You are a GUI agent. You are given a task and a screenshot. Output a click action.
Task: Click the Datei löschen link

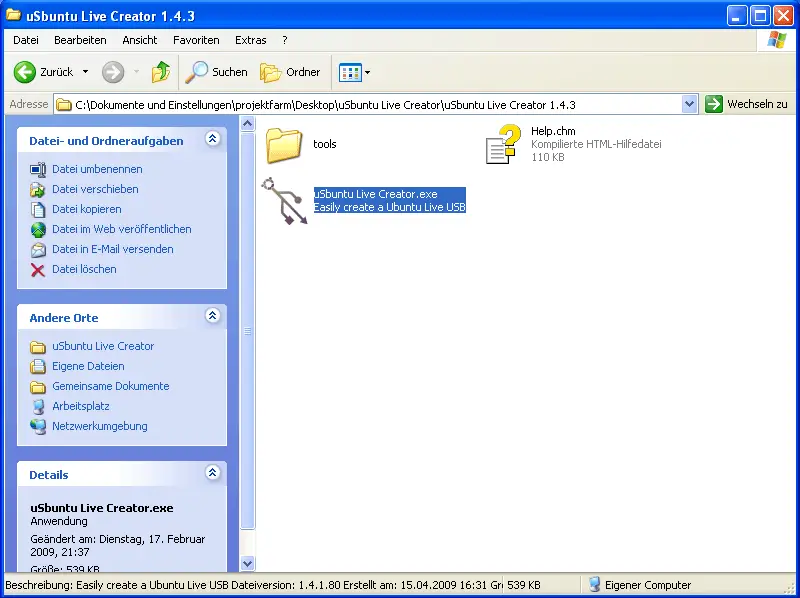click(x=84, y=269)
